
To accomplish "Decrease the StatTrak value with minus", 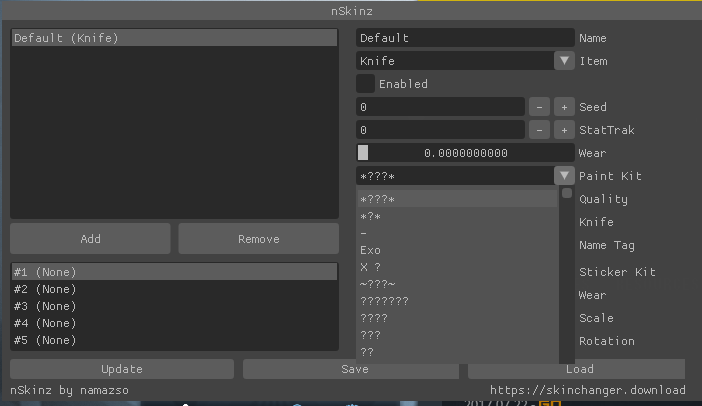I will [x=539, y=130].
